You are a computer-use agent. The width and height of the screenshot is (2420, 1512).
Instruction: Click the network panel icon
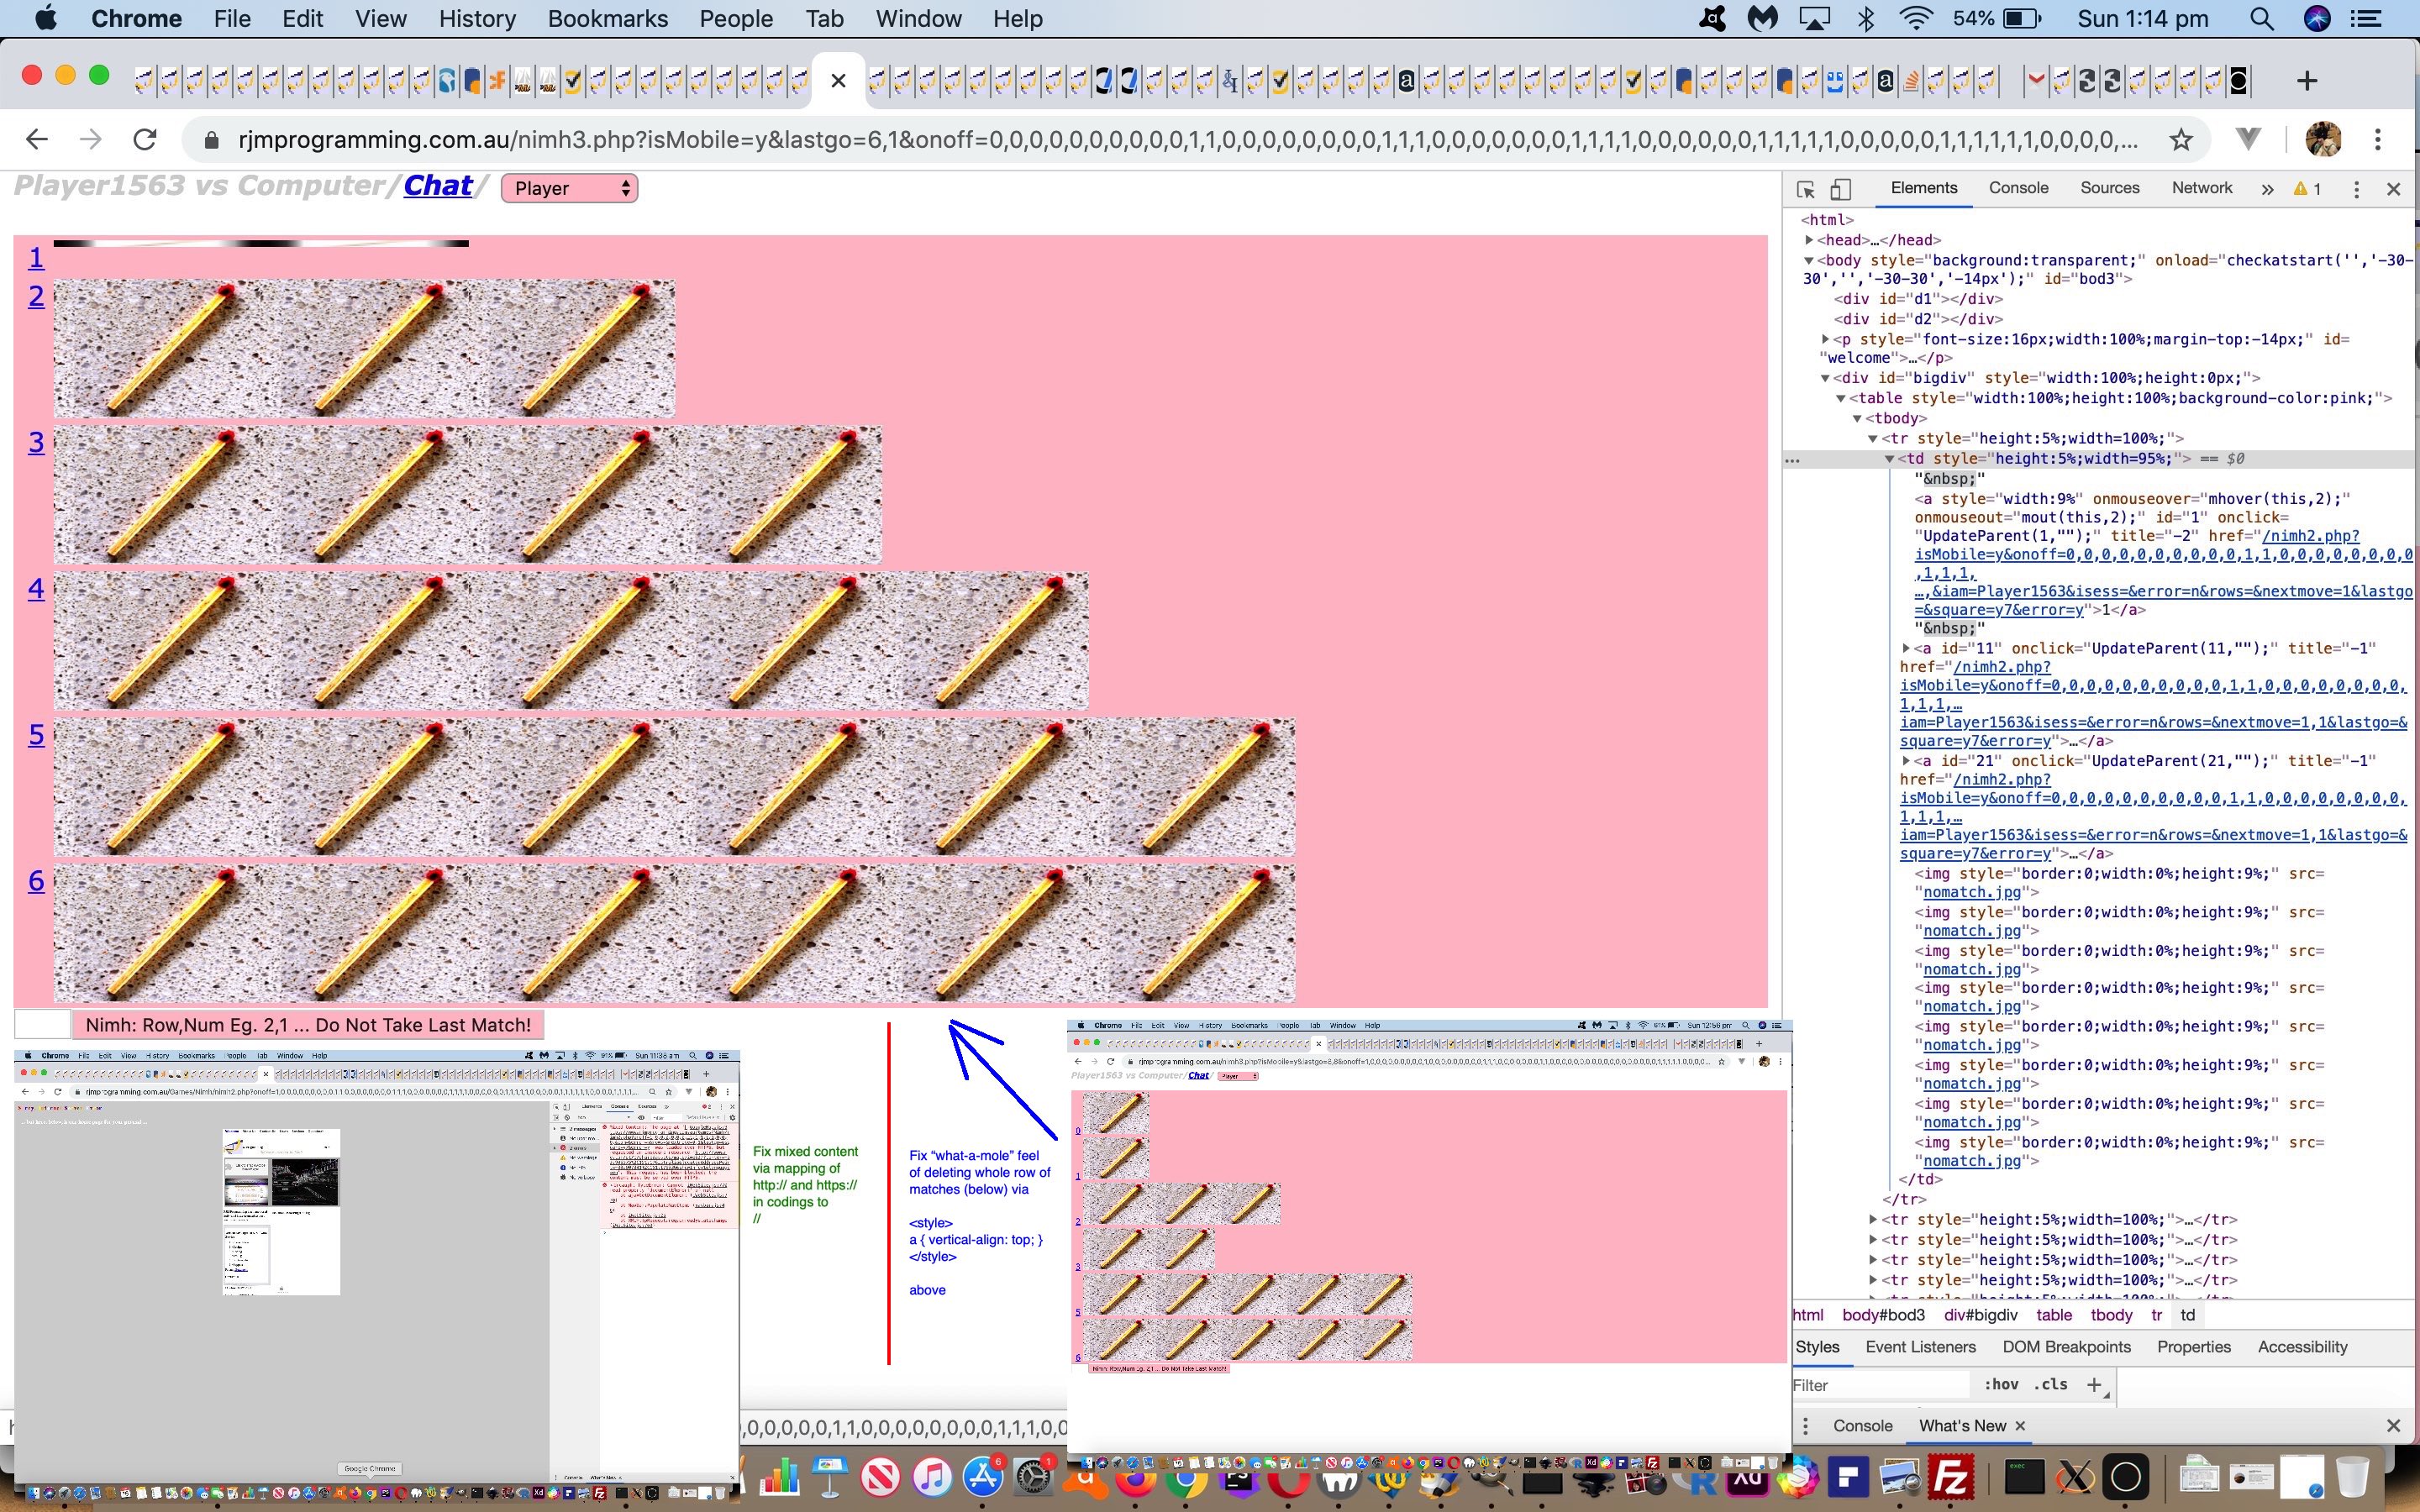[2202, 188]
